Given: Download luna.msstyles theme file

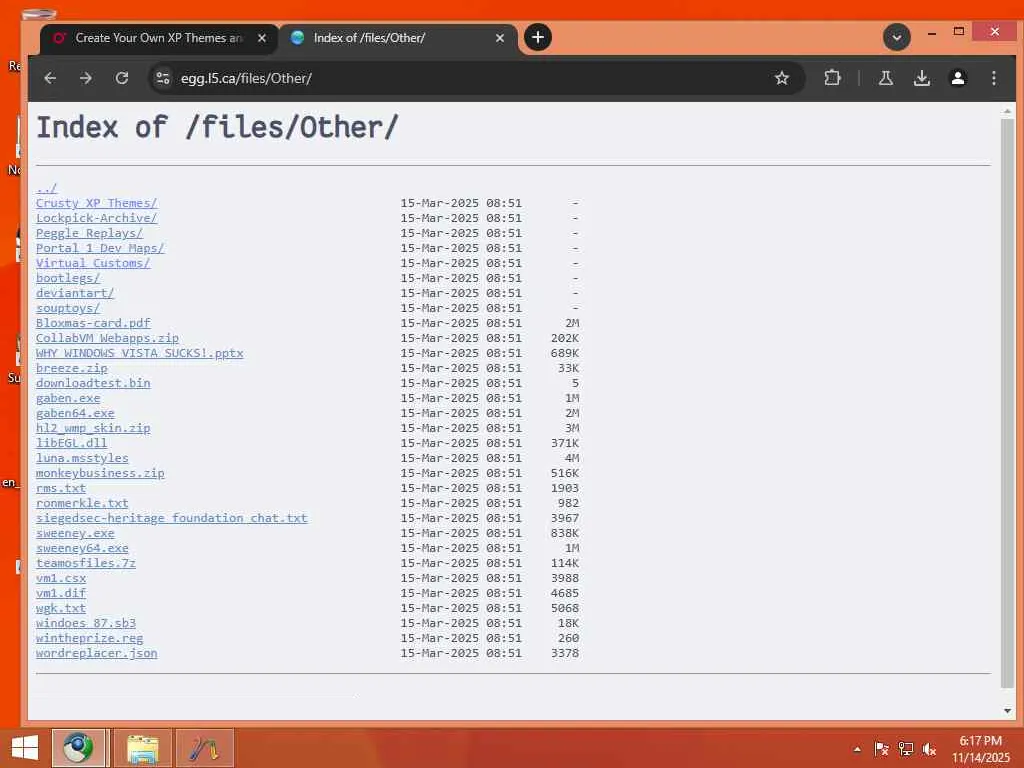Looking at the screenshot, I should pos(82,458).
